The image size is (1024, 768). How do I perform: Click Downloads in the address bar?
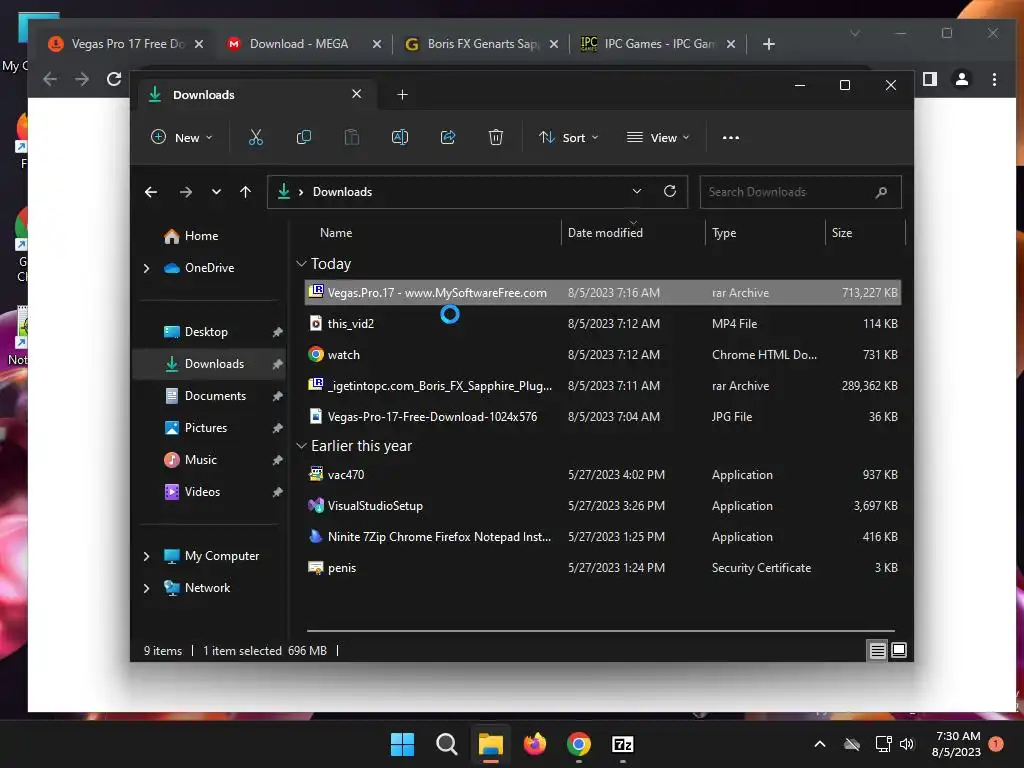pyautogui.click(x=342, y=192)
